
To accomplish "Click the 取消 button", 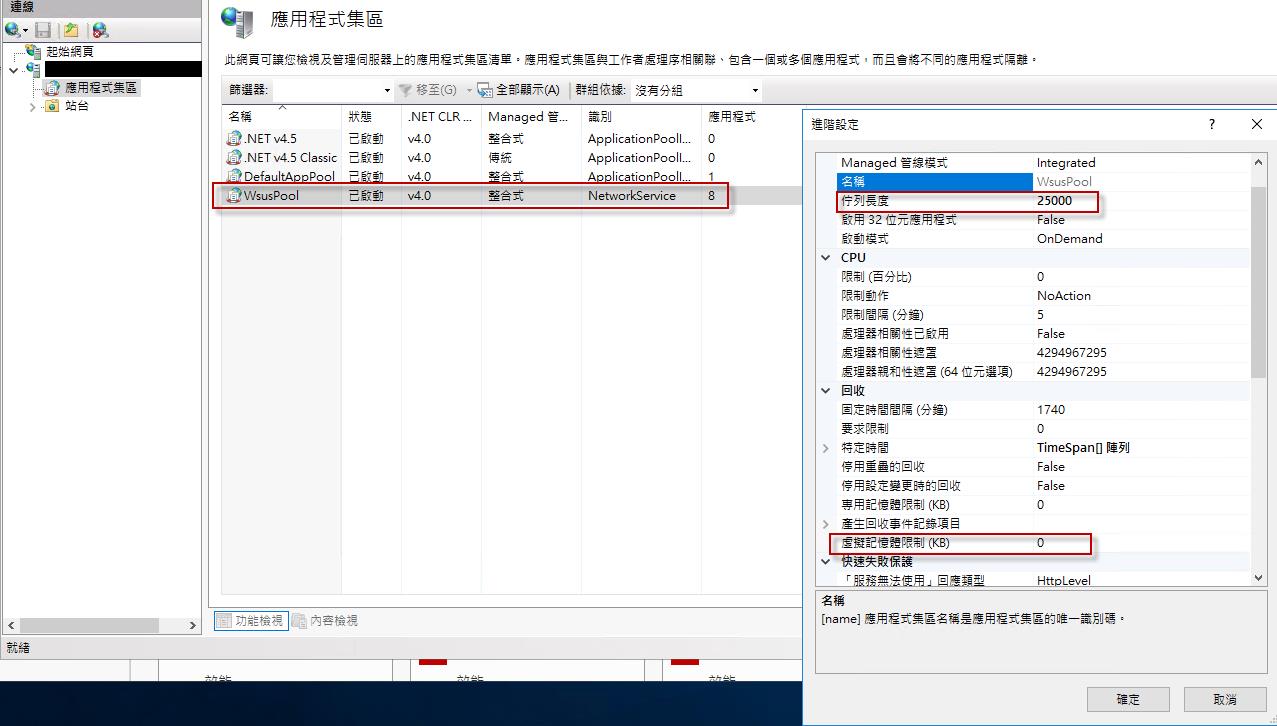I will 1224,699.
